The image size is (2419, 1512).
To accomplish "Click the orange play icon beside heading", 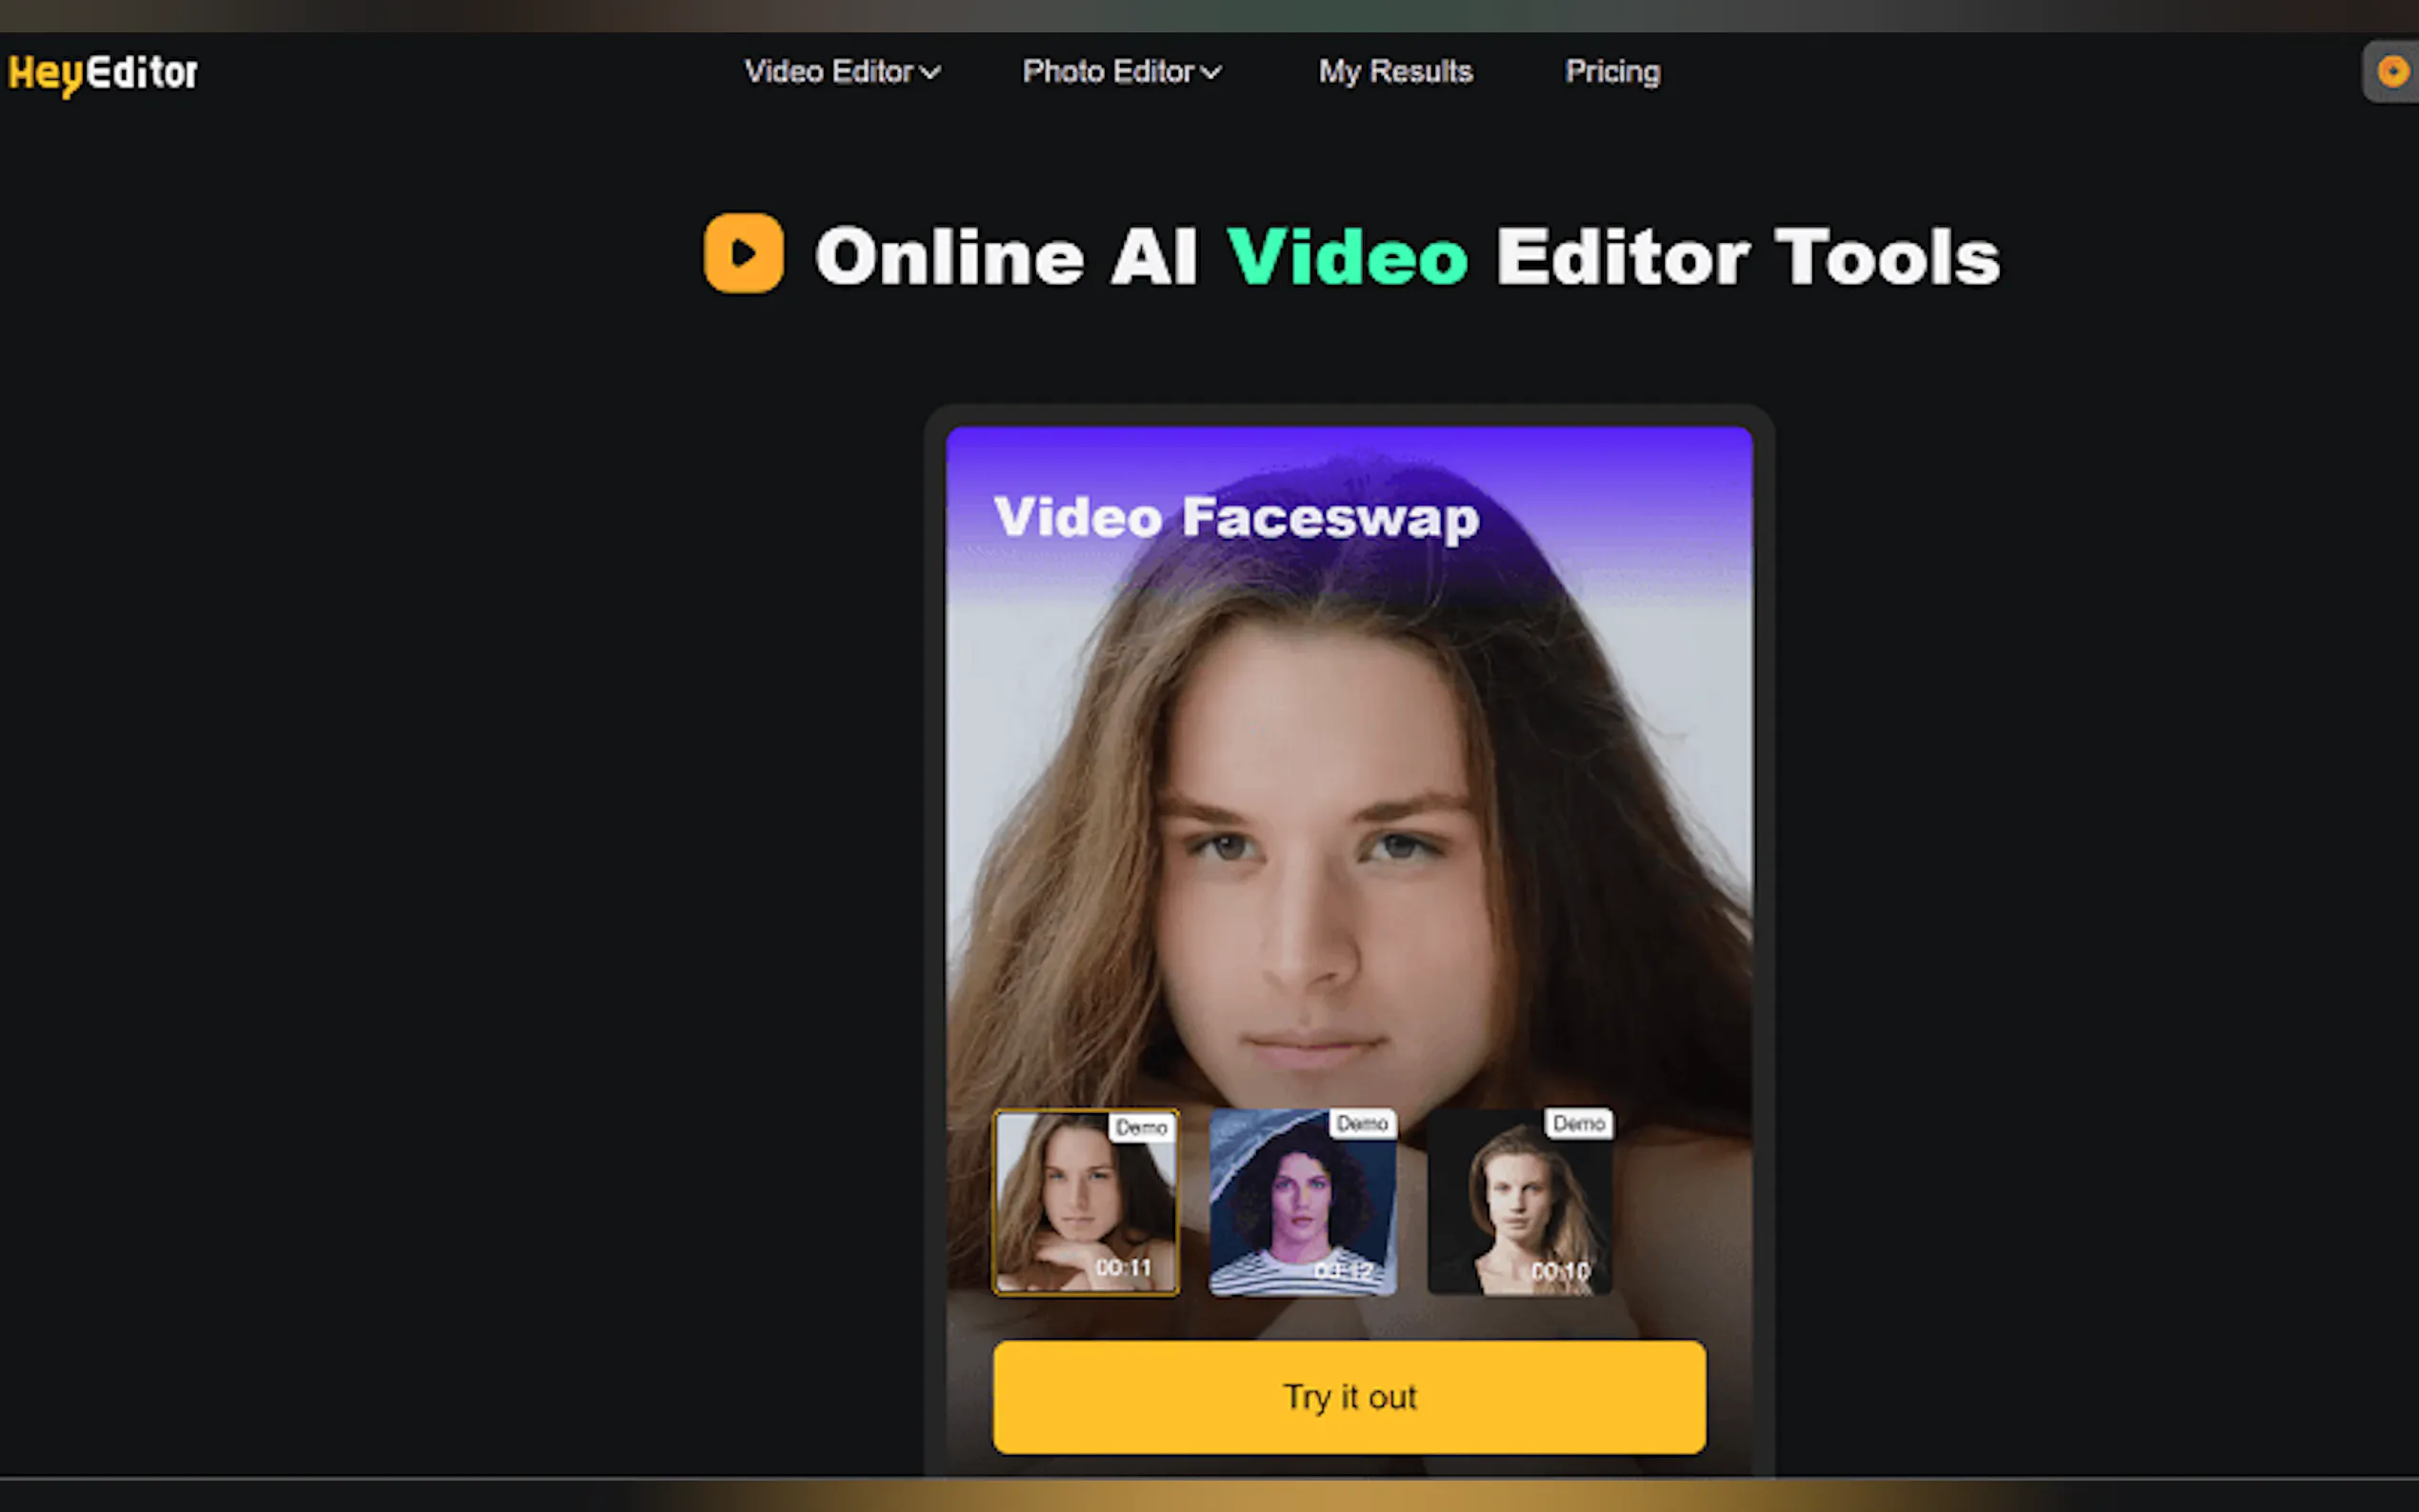I will [x=743, y=254].
